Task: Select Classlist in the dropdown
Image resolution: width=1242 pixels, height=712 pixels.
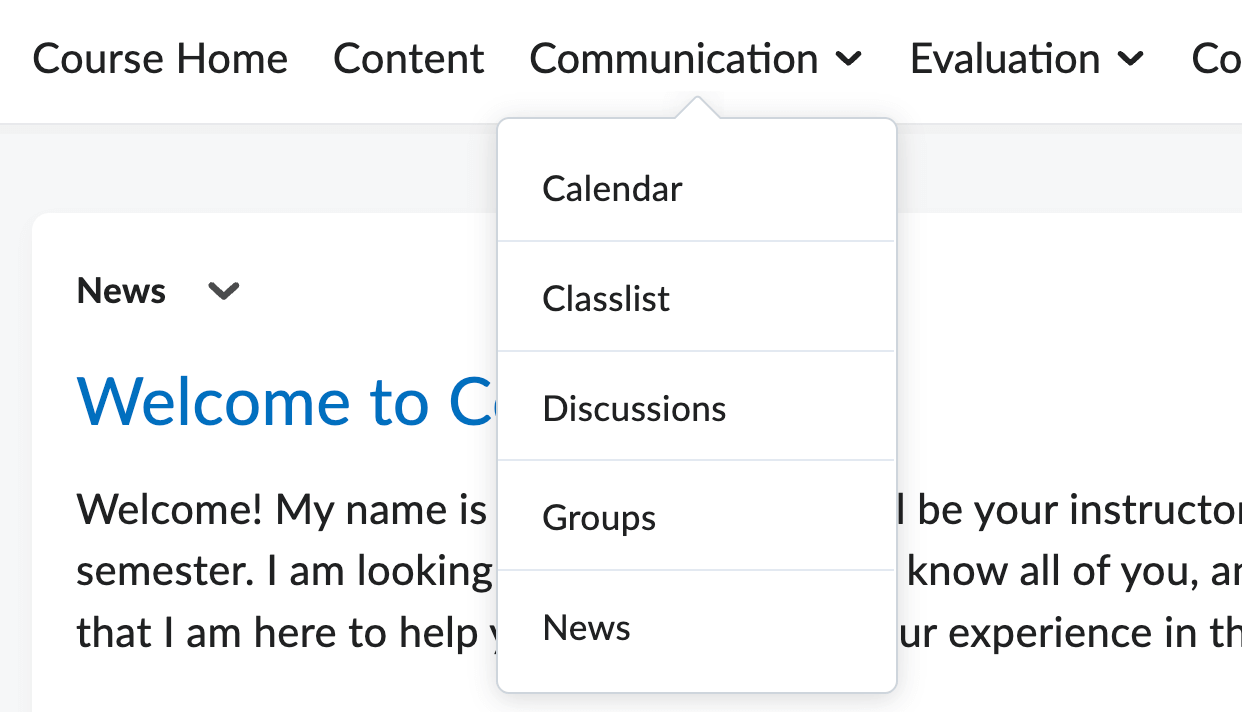Action: (605, 298)
